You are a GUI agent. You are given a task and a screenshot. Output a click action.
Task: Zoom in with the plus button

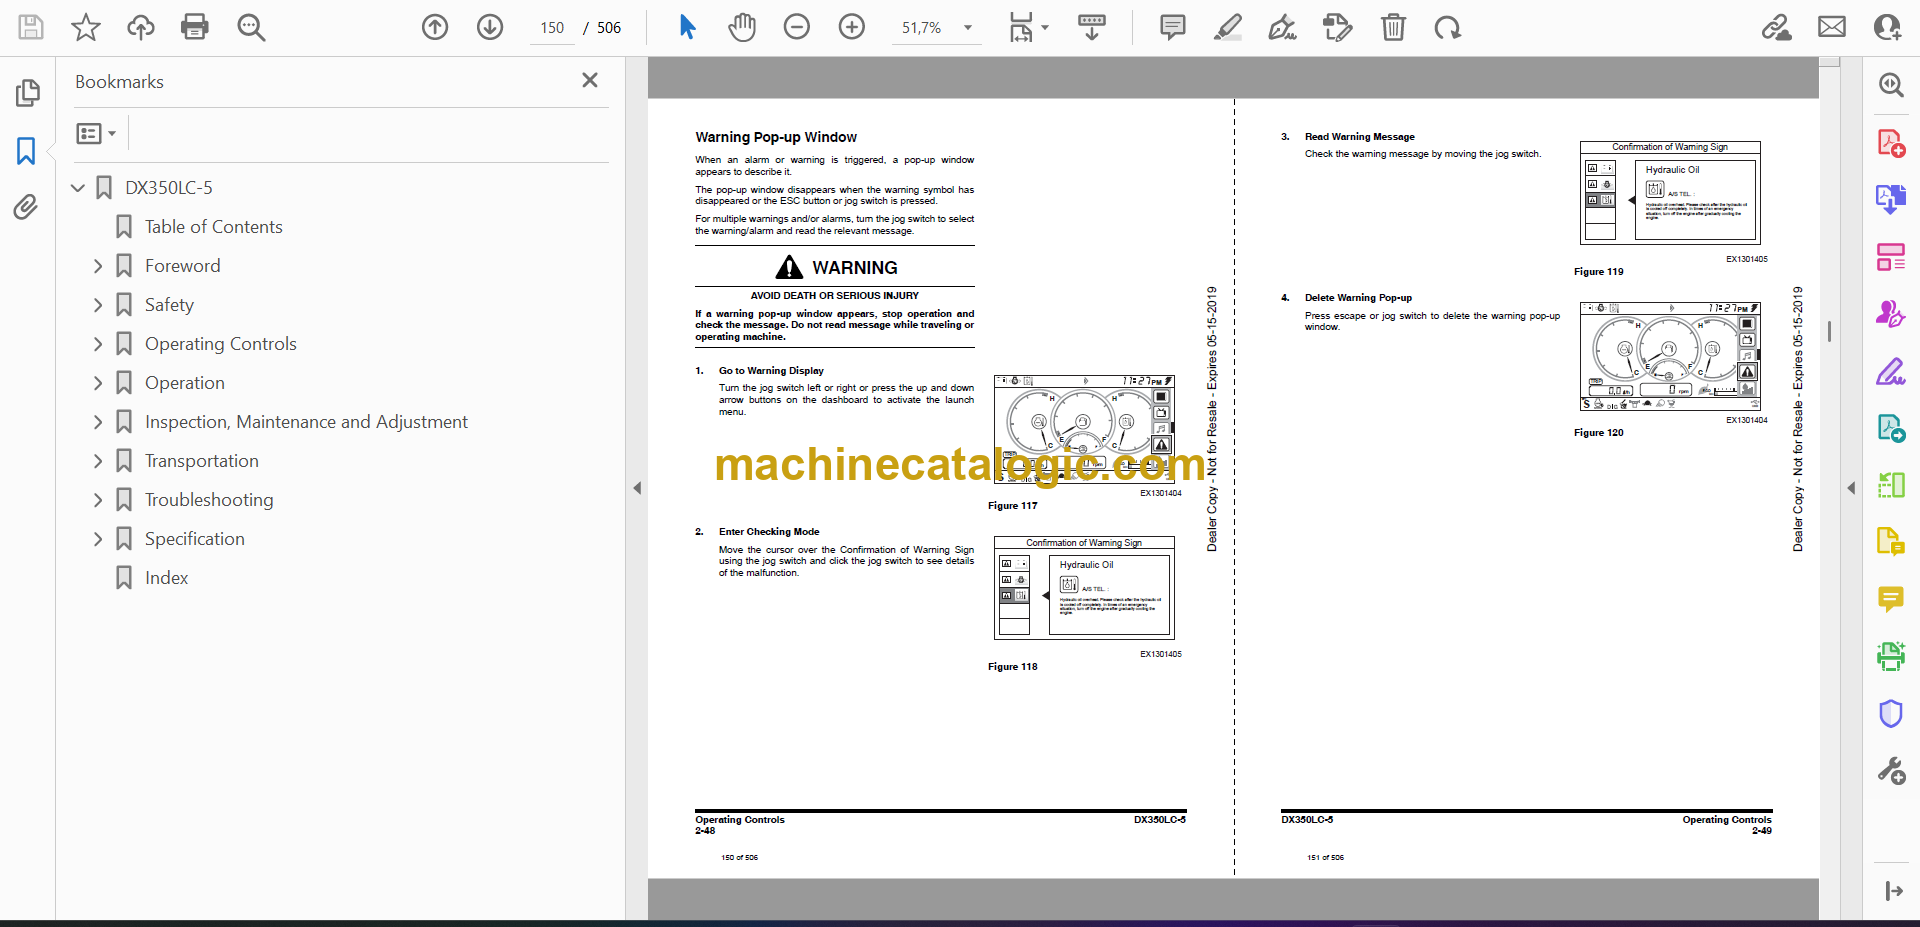coord(852,27)
